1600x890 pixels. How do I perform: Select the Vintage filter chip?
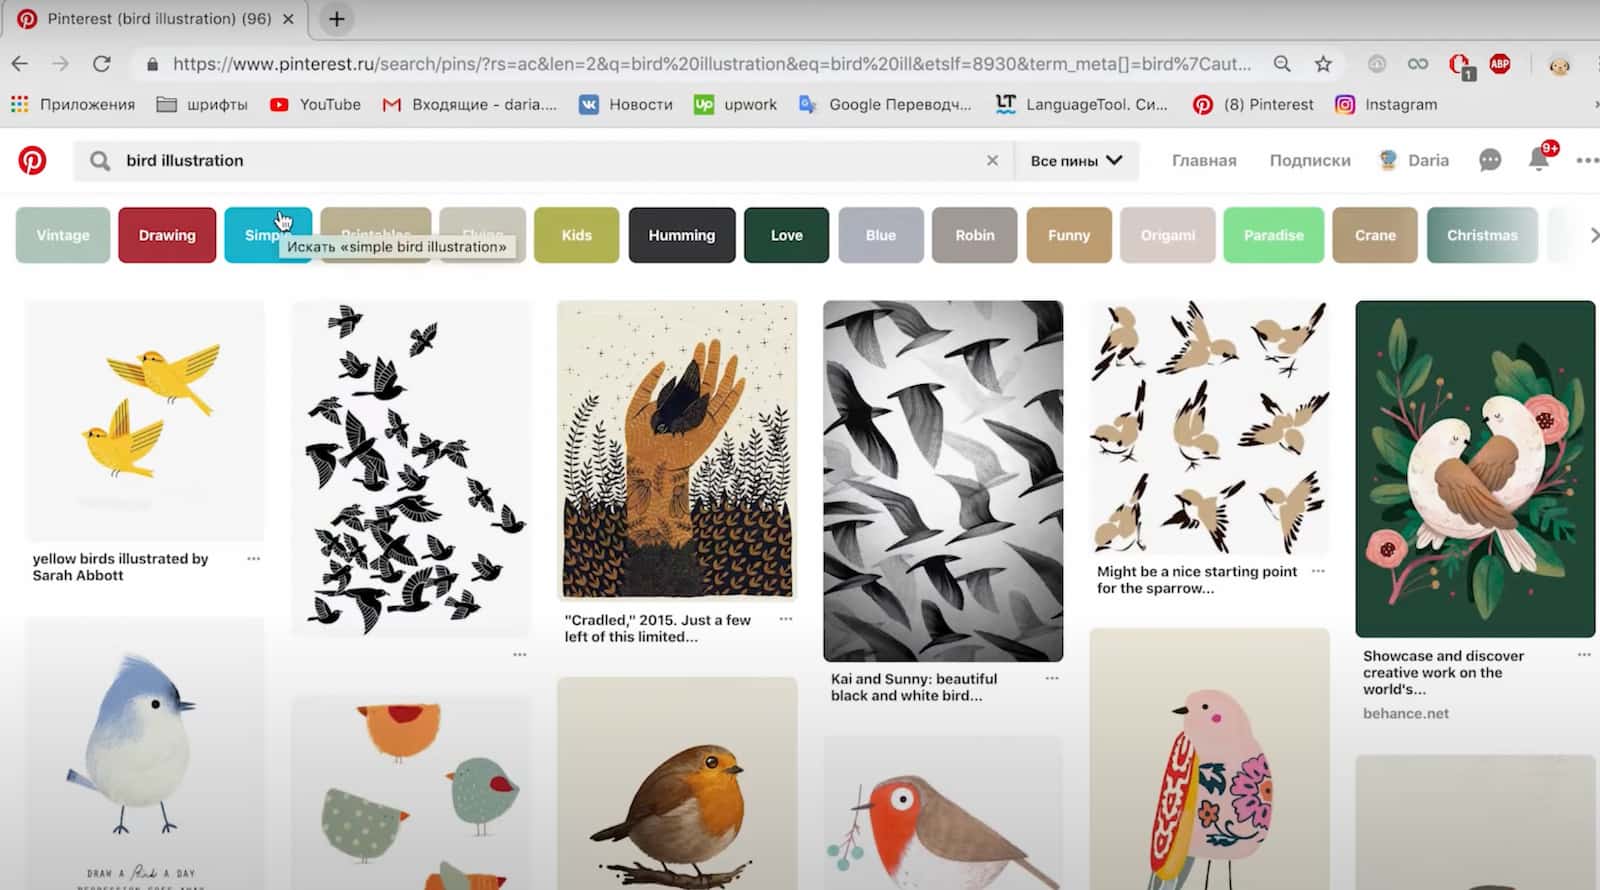pos(63,235)
